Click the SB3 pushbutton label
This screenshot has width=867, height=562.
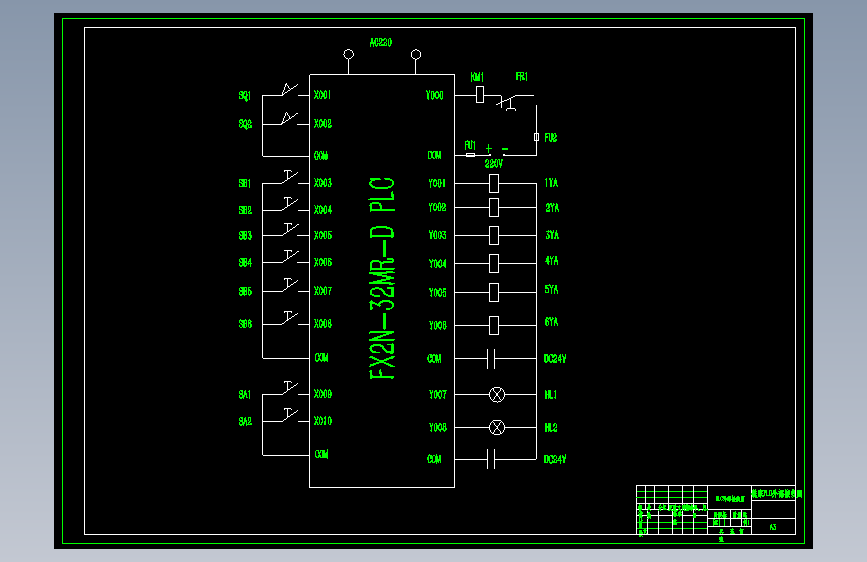245,236
